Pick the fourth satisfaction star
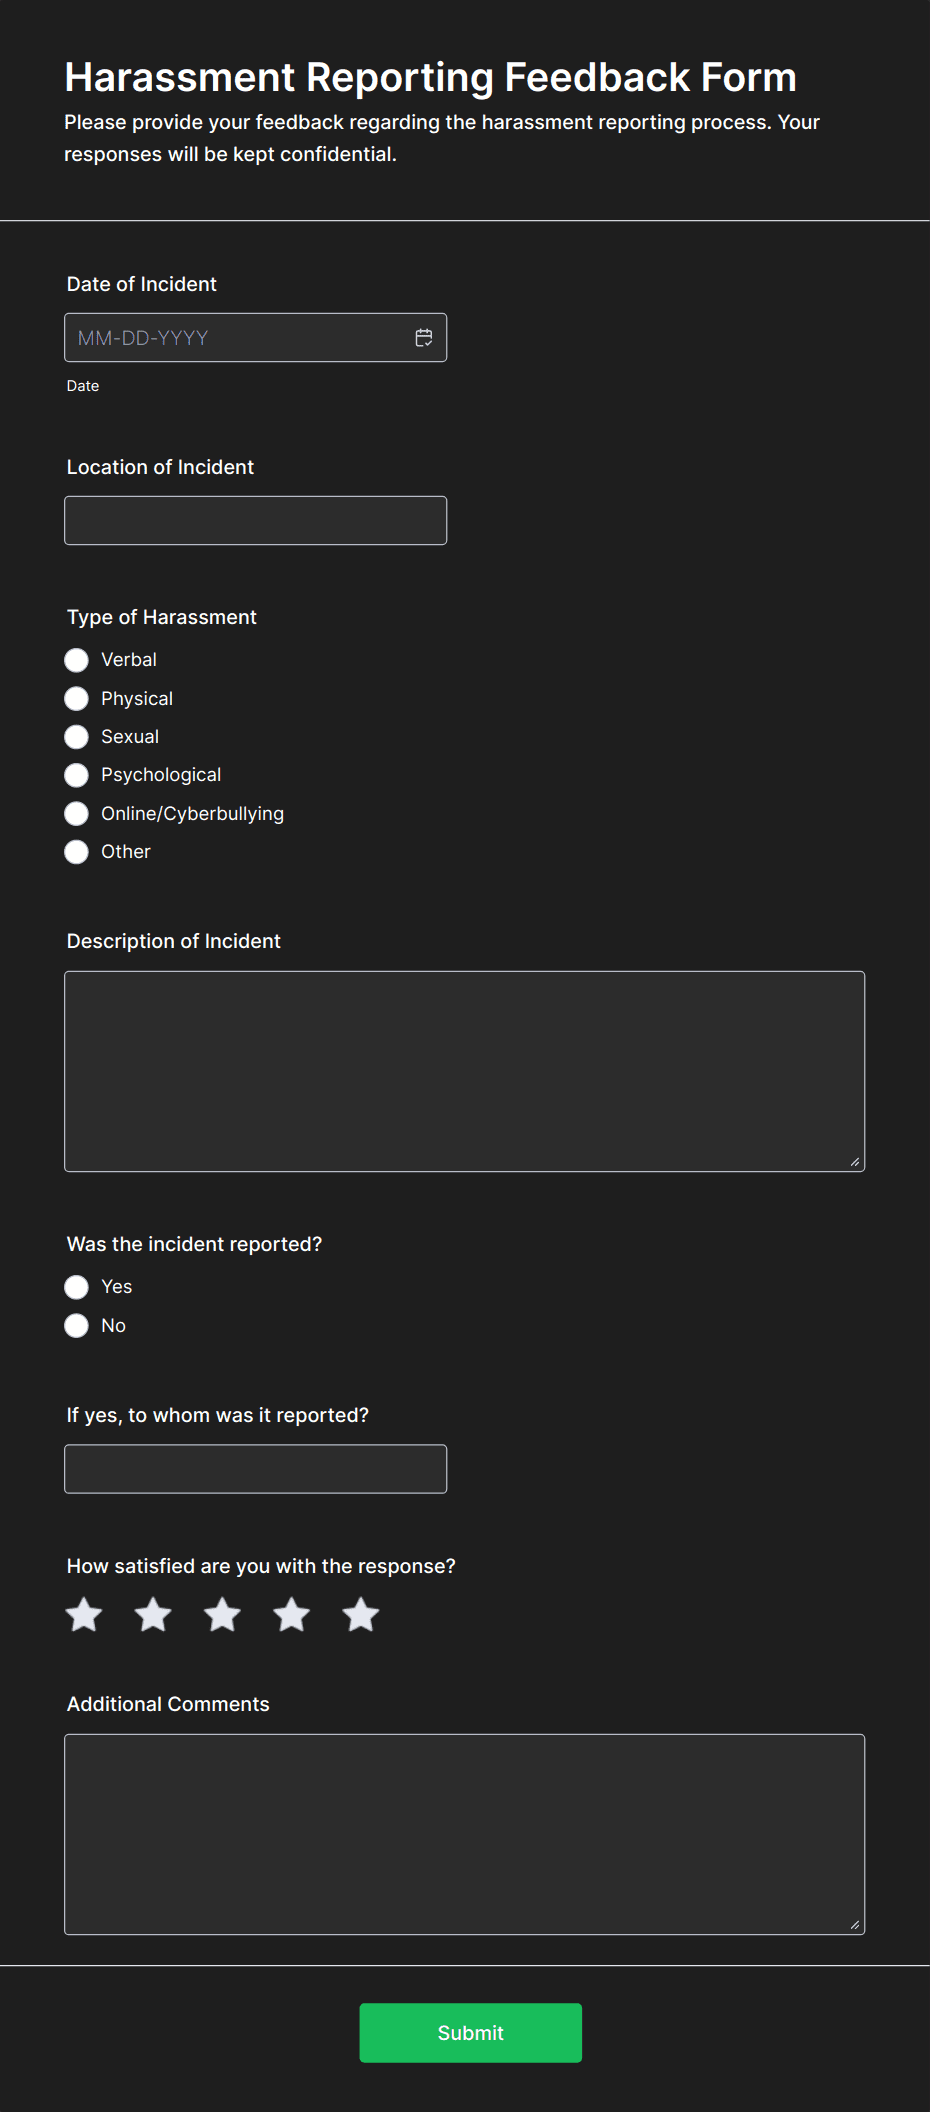 coord(292,1615)
